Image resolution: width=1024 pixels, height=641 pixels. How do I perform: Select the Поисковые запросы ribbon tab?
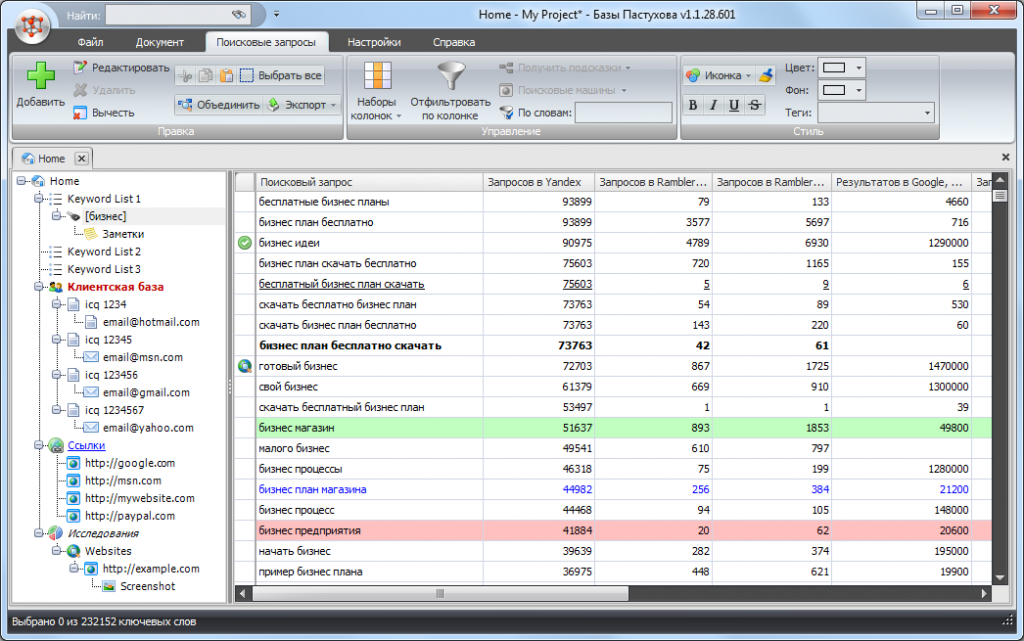point(266,42)
